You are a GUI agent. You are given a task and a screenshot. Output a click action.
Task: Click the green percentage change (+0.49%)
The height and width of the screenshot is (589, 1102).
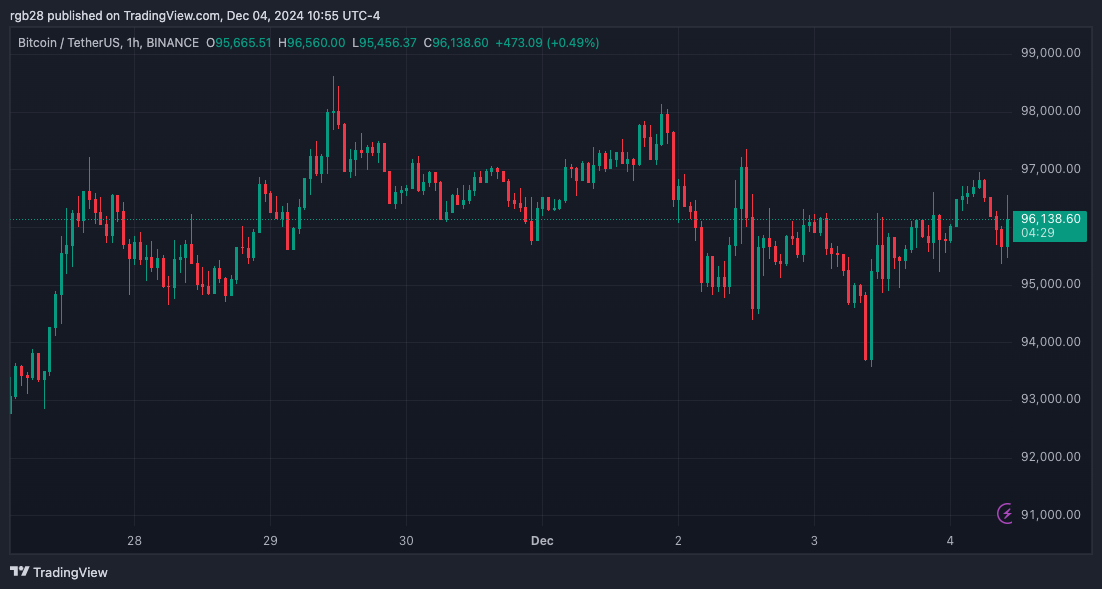pyautogui.click(x=573, y=43)
